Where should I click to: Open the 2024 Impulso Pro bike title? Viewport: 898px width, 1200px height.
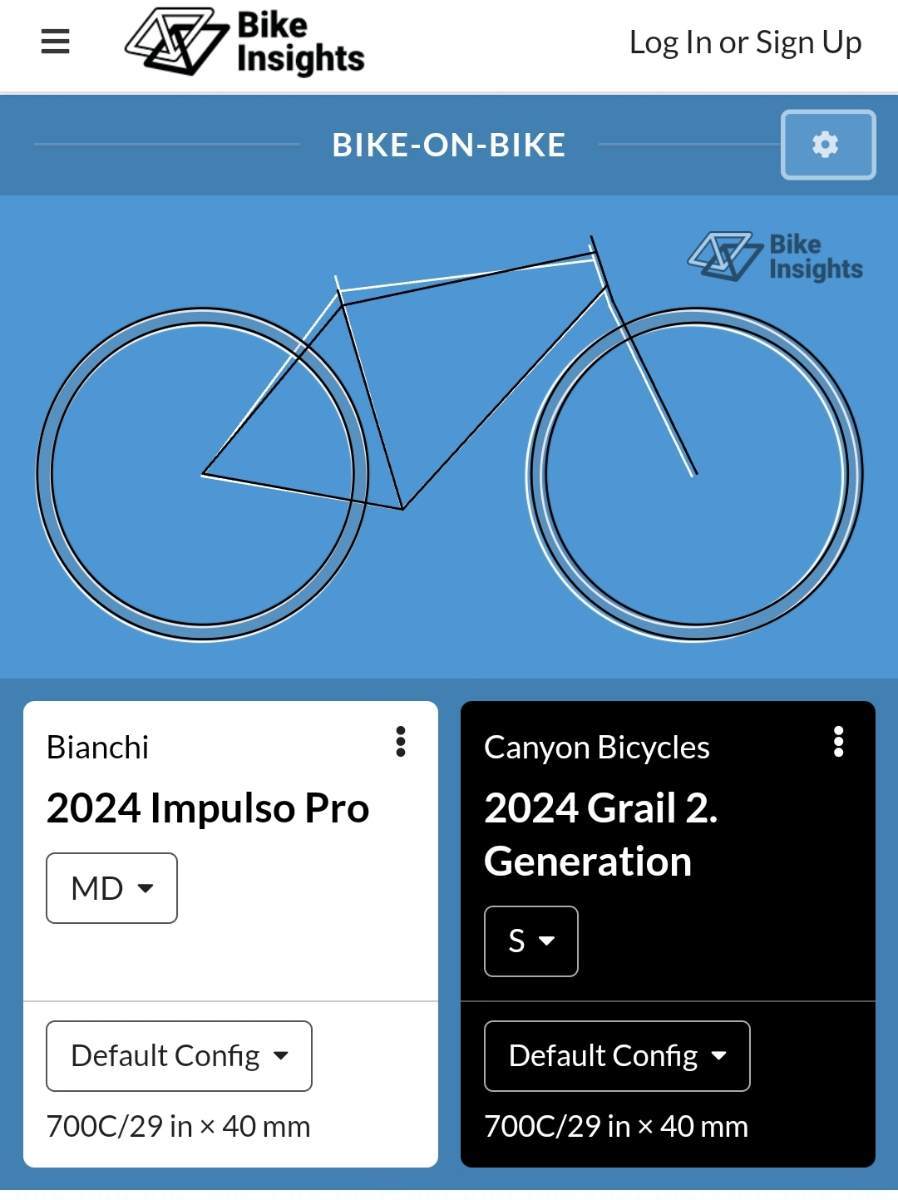208,808
